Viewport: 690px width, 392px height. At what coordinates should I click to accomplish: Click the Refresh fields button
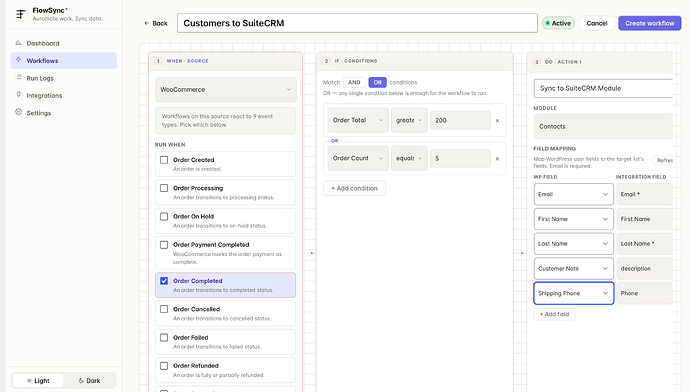coord(663,161)
